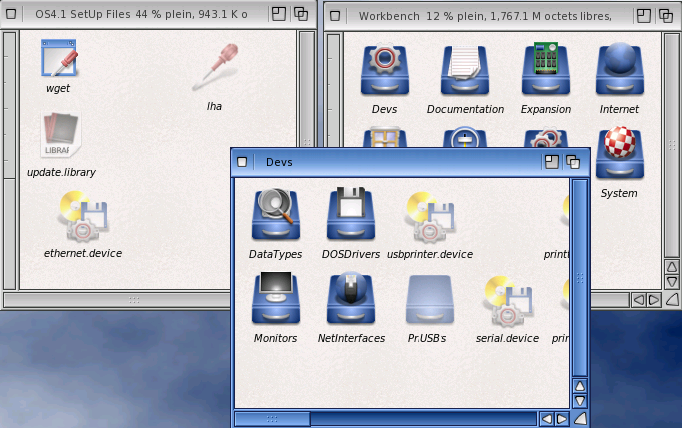
Task: Open the DOSDrivers drawer
Action: click(351, 214)
